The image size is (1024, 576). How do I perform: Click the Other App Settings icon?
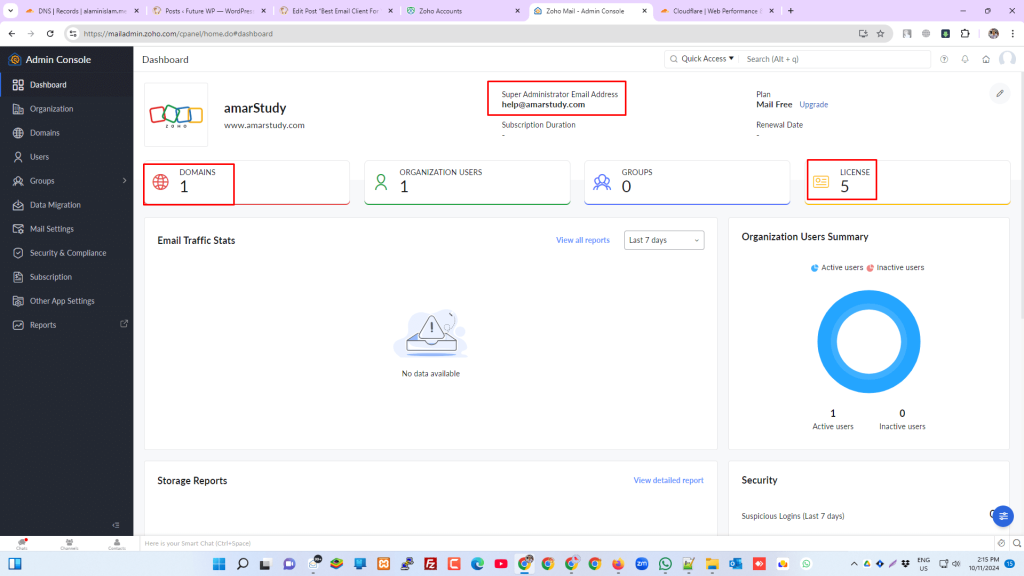click(18, 301)
